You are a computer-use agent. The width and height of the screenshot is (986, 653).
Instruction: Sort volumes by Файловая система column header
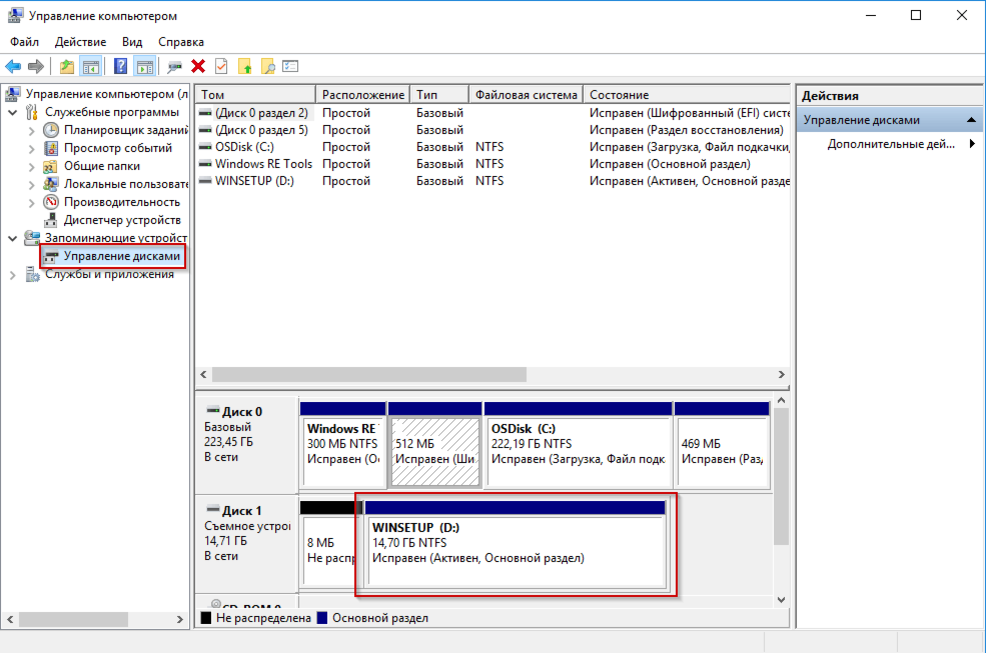pos(526,95)
